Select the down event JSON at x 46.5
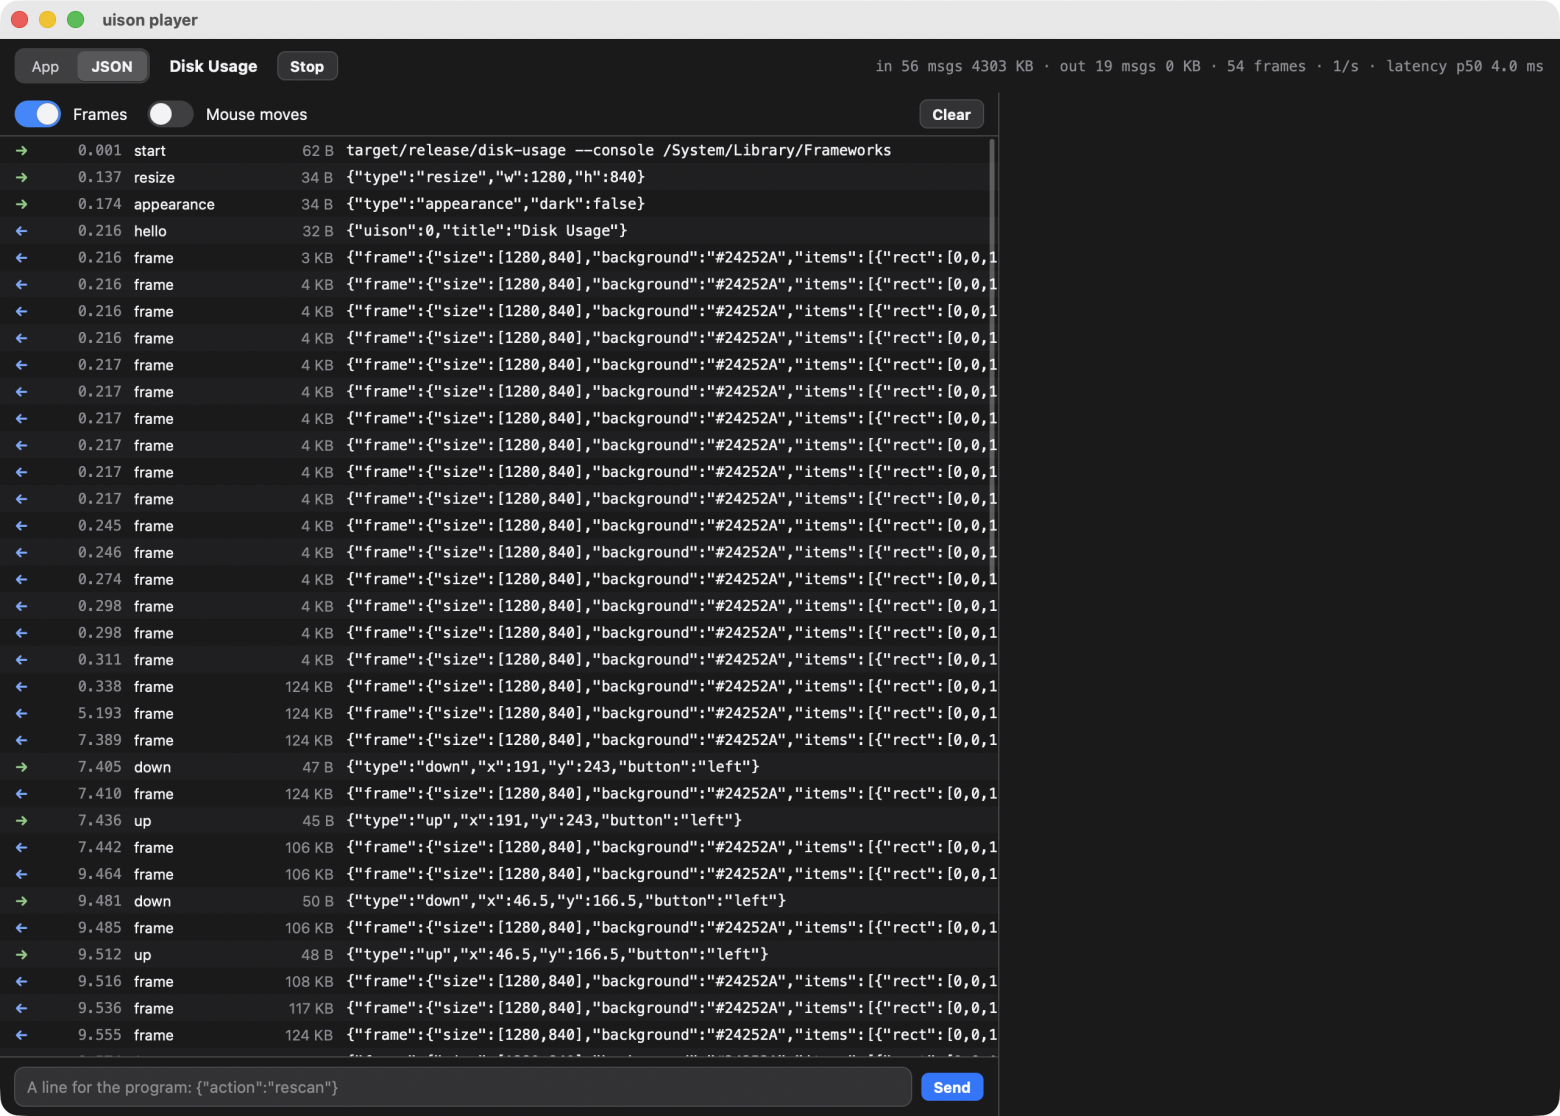The height and width of the screenshot is (1116, 1560). (566, 901)
